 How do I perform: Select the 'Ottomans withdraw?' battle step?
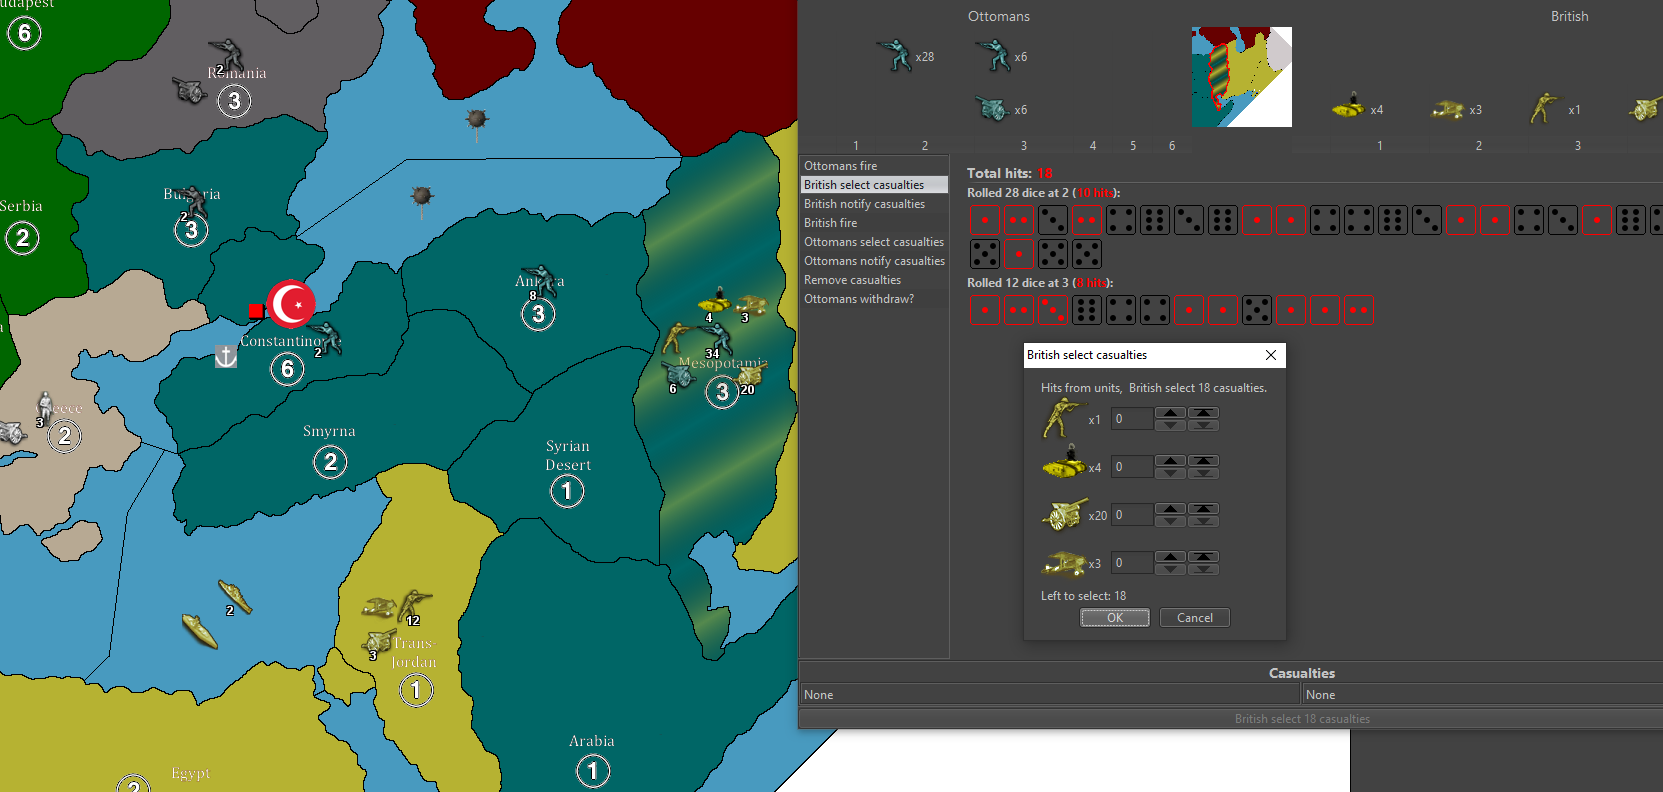pyautogui.click(x=875, y=299)
